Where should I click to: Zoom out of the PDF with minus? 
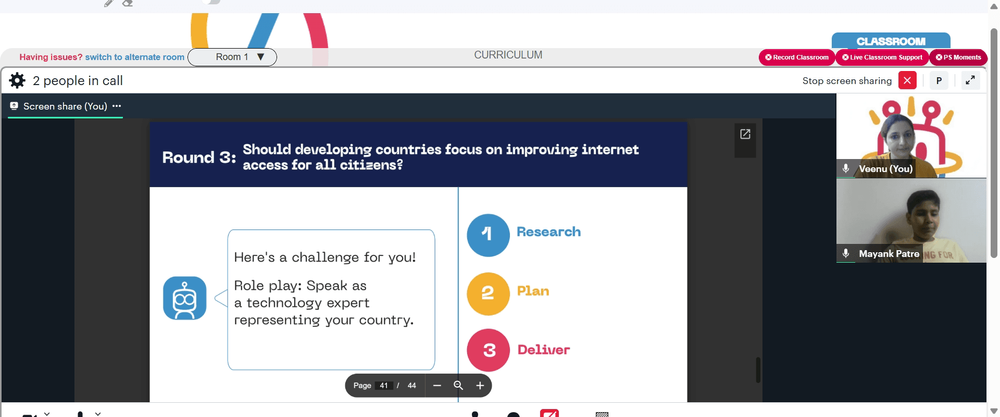[x=437, y=386]
